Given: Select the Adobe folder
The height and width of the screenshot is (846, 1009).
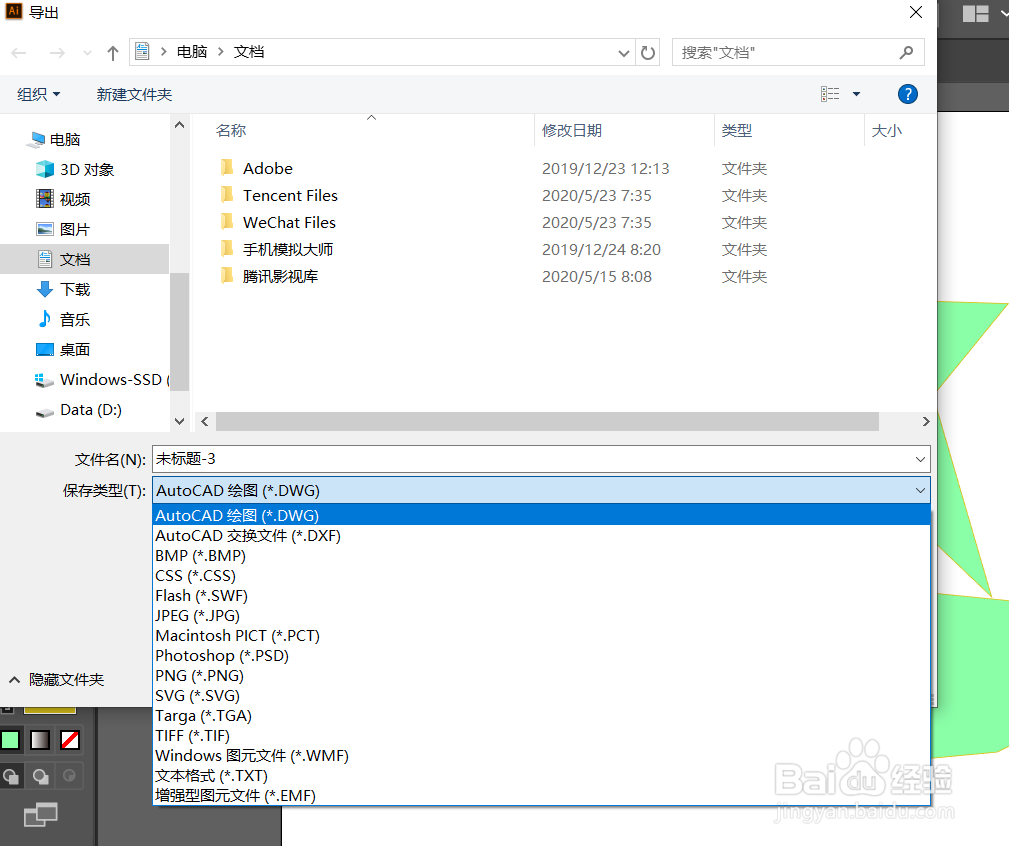Looking at the screenshot, I should (256, 169).
